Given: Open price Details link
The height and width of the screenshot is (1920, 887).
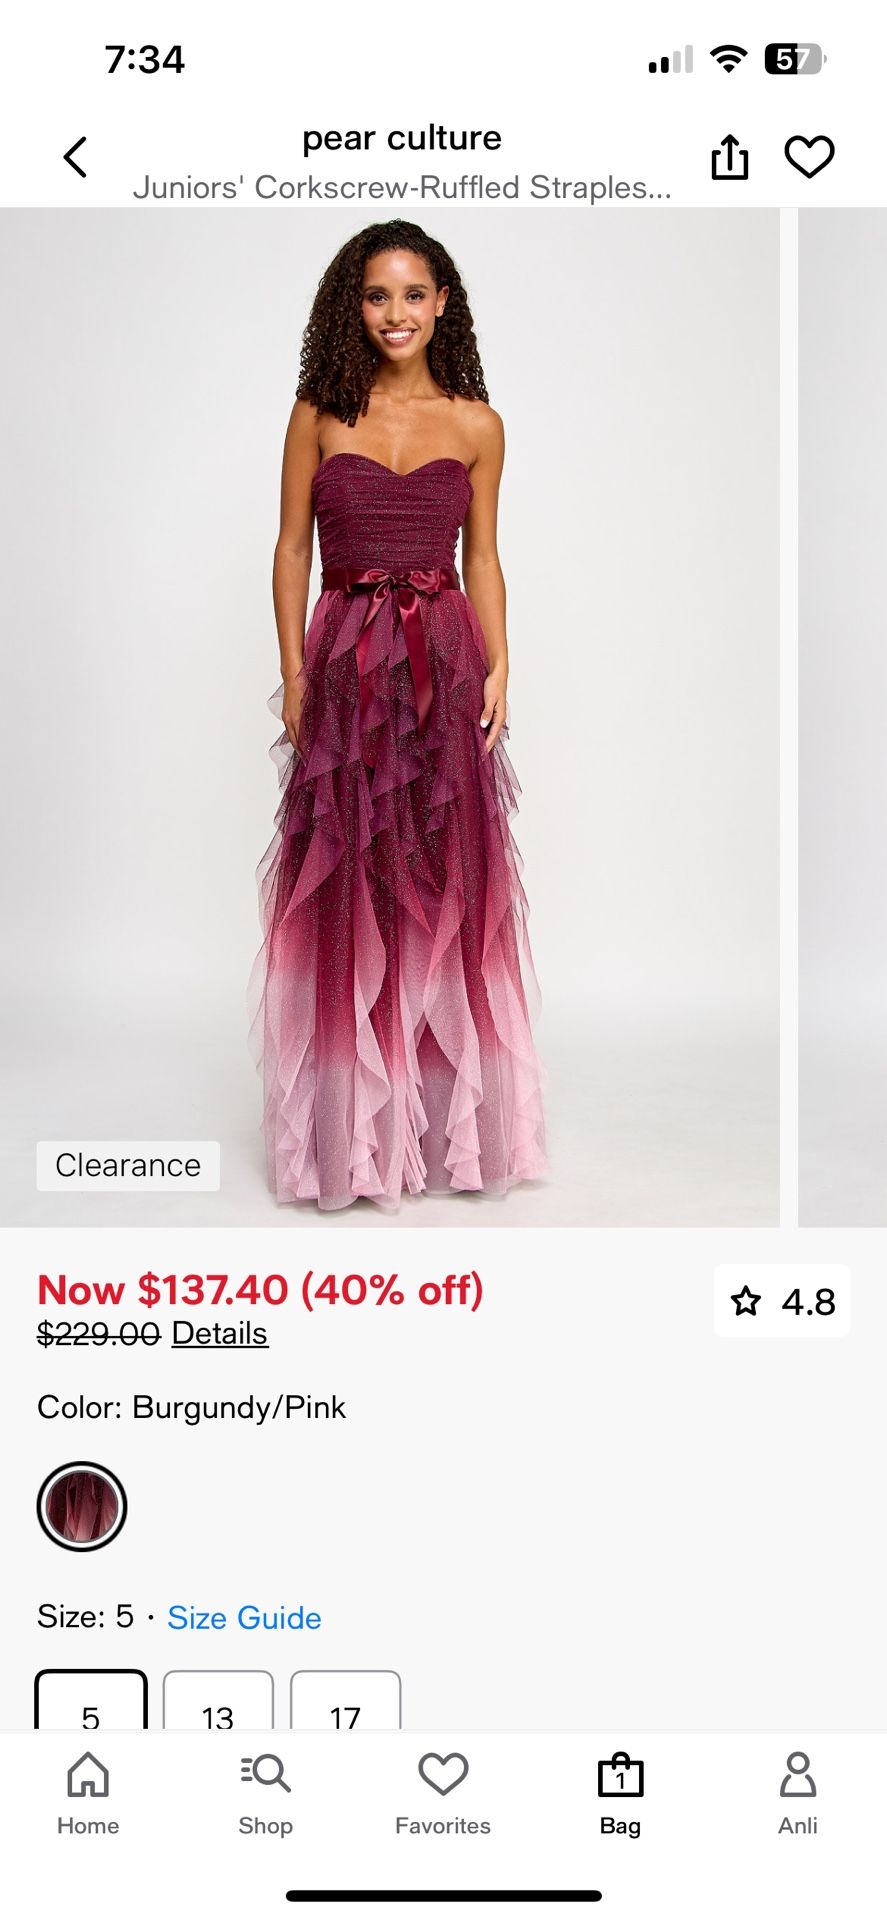Looking at the screenshot, I should point(220,1333).
